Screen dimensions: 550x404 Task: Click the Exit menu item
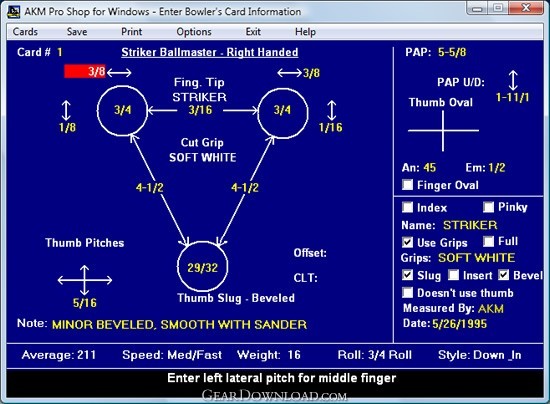click(253, 32)
